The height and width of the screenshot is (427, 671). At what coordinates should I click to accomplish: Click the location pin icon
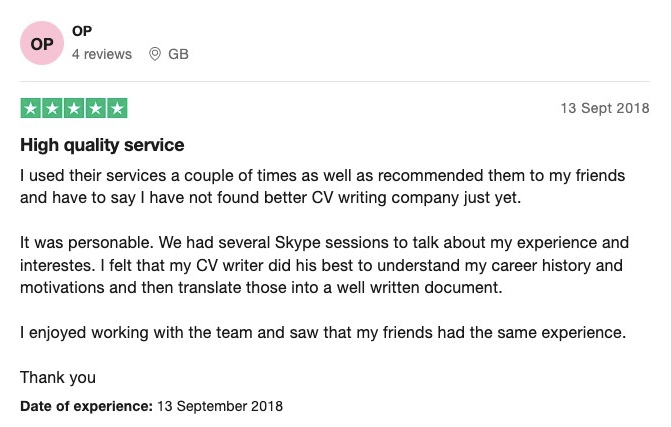(154, 54)
